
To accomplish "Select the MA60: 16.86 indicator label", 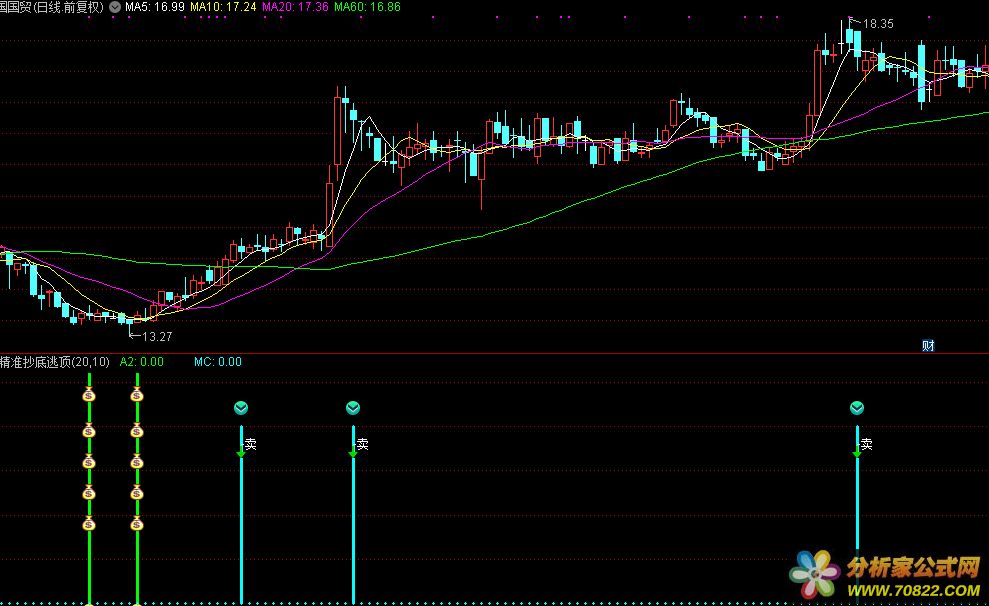I will 367,8.
